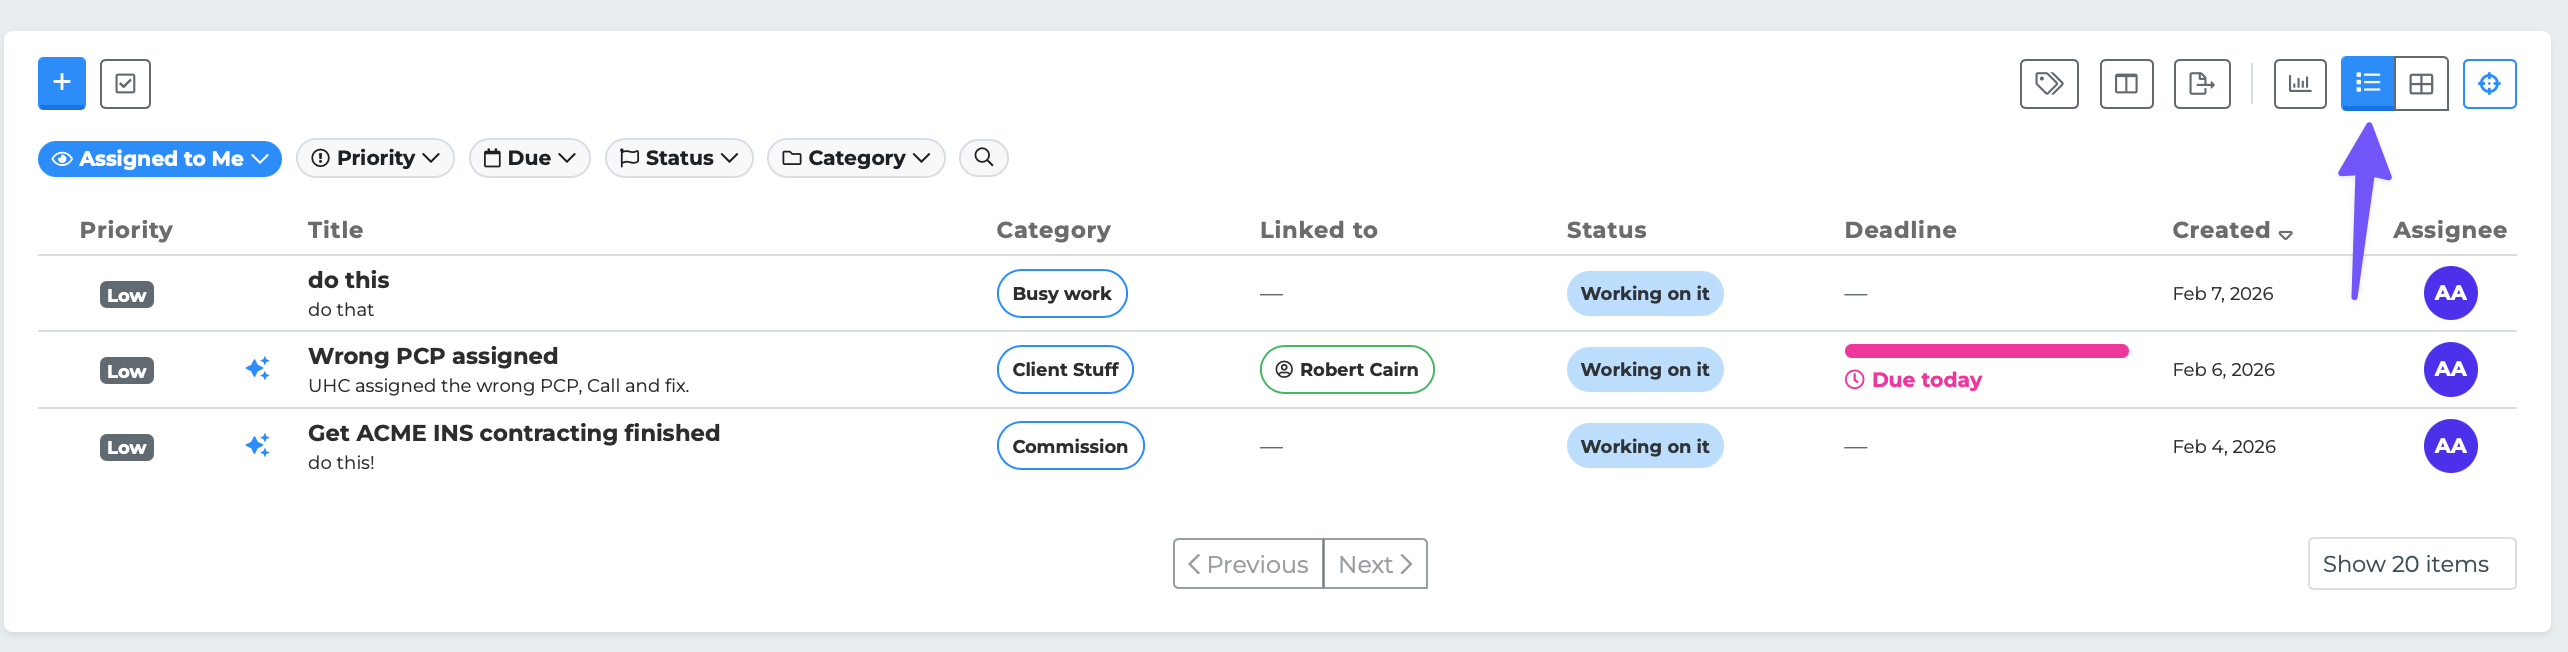Open the Category filter dropdown
2568x652 pixels.
click(856, 158)
